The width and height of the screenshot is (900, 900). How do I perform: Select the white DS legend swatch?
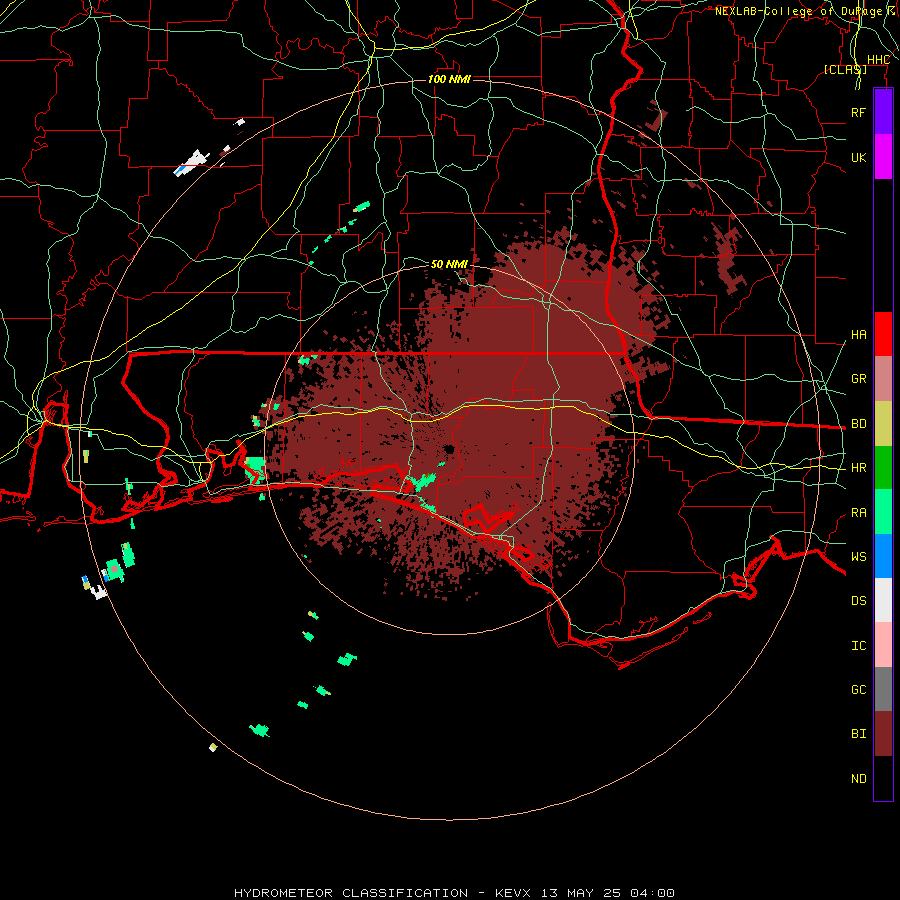click(x=883, y=600)
